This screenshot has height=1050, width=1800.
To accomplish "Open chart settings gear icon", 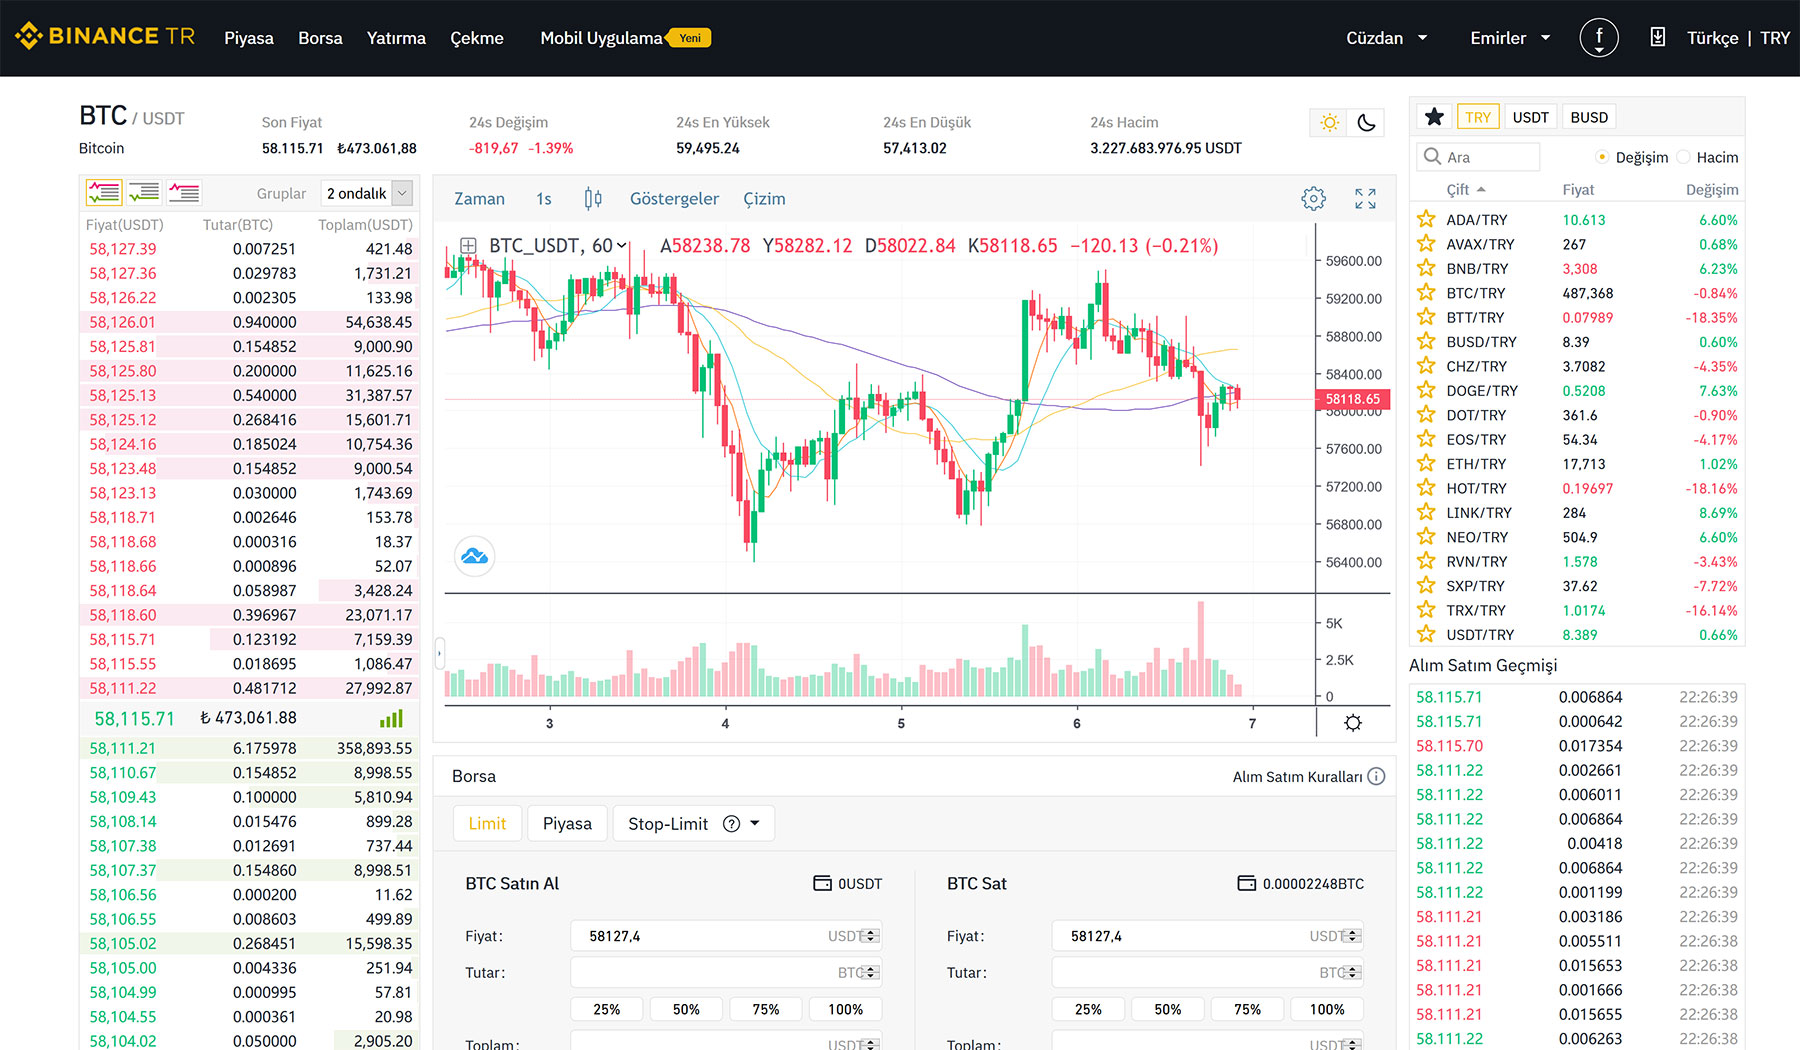I will (x=1313, y=198).
